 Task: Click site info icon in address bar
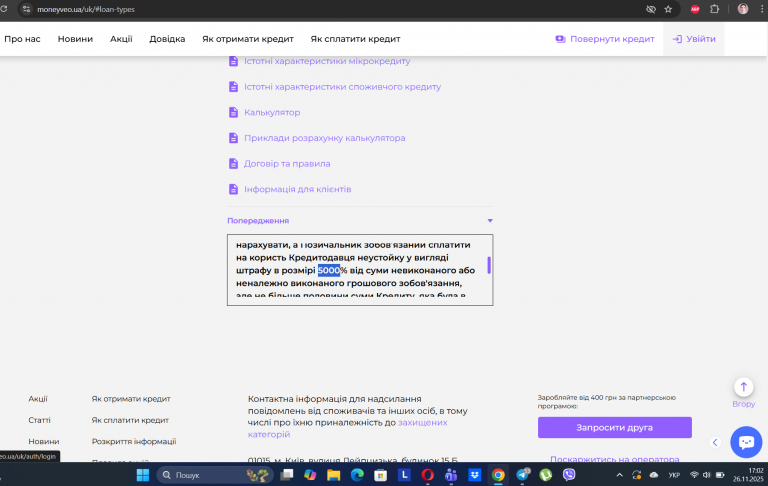point(26,9)
